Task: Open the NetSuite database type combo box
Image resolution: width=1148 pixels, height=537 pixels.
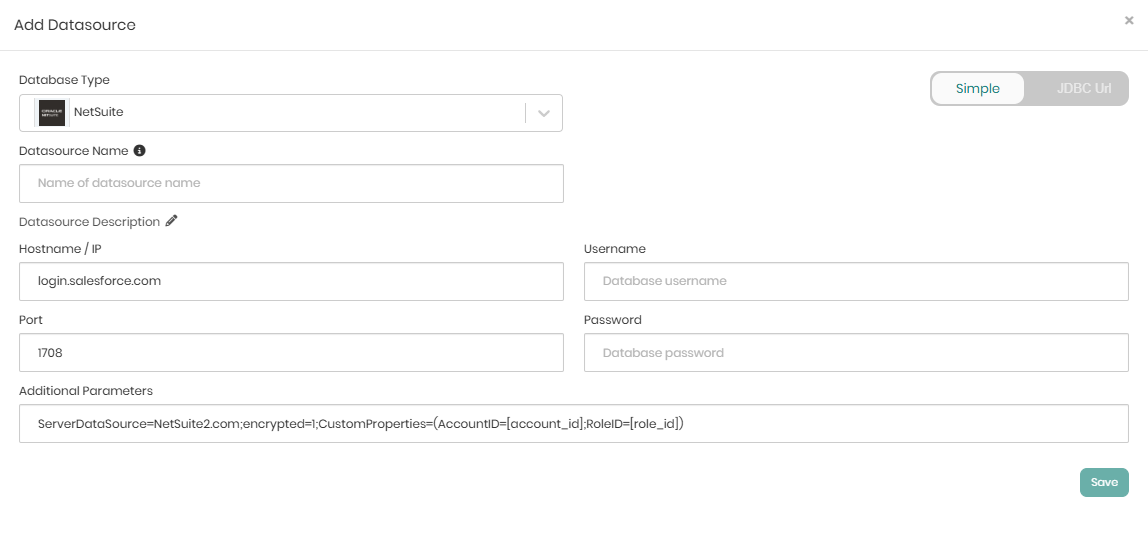Action: click(x=280, y=113)
